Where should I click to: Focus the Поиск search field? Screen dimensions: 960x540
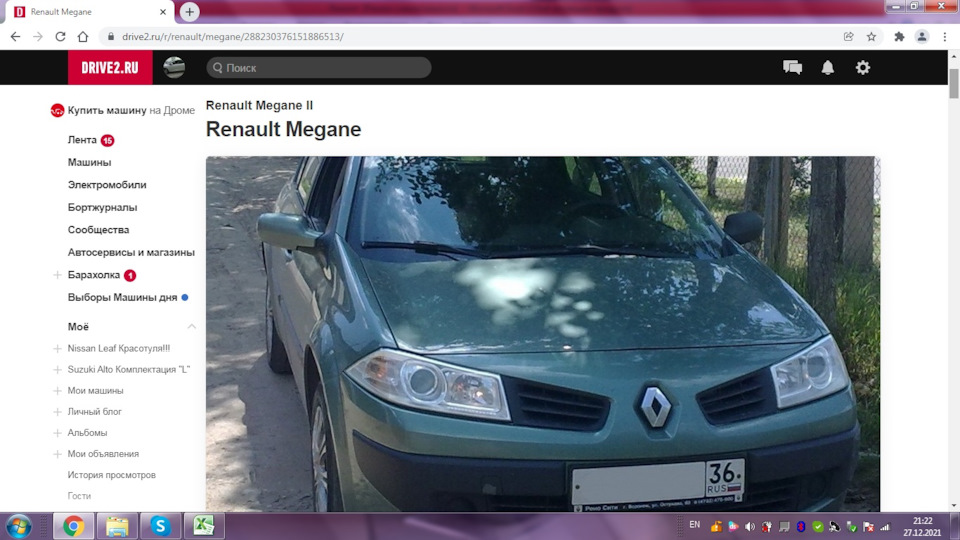click(x=319, y=68)
